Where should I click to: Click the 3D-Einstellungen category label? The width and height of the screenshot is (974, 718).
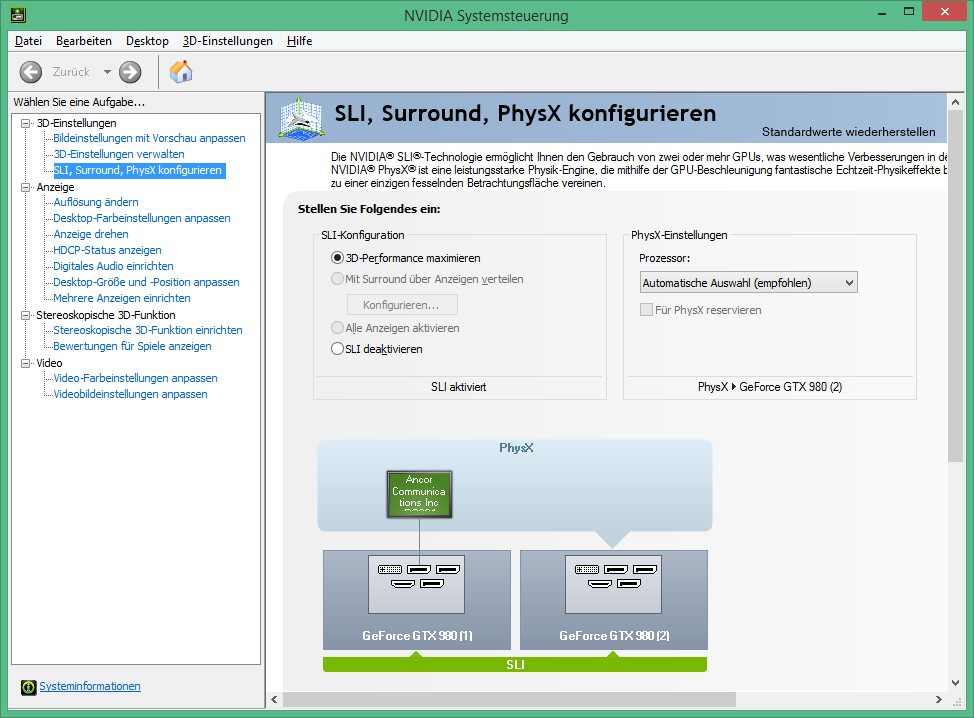pyautogui.click(x=76, y=123)
